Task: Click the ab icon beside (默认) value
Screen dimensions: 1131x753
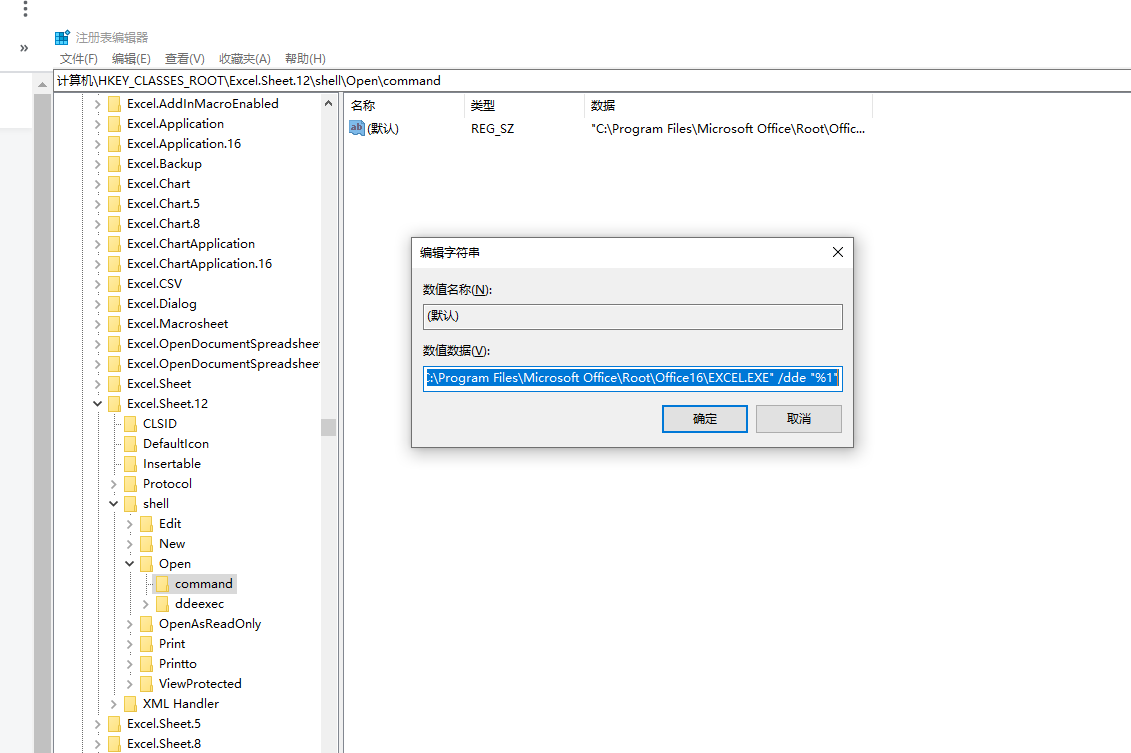Action: pos(357,128)
